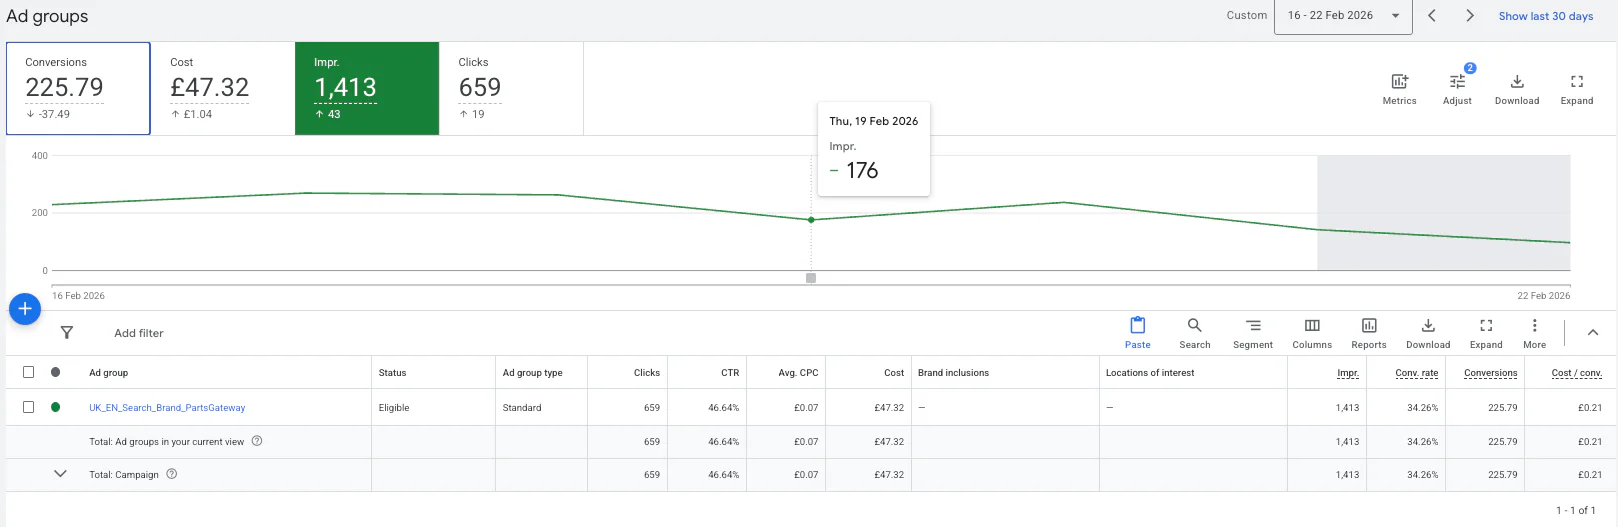
Task: Sort by Conv. rate column header
Action: pos(1417,373)
